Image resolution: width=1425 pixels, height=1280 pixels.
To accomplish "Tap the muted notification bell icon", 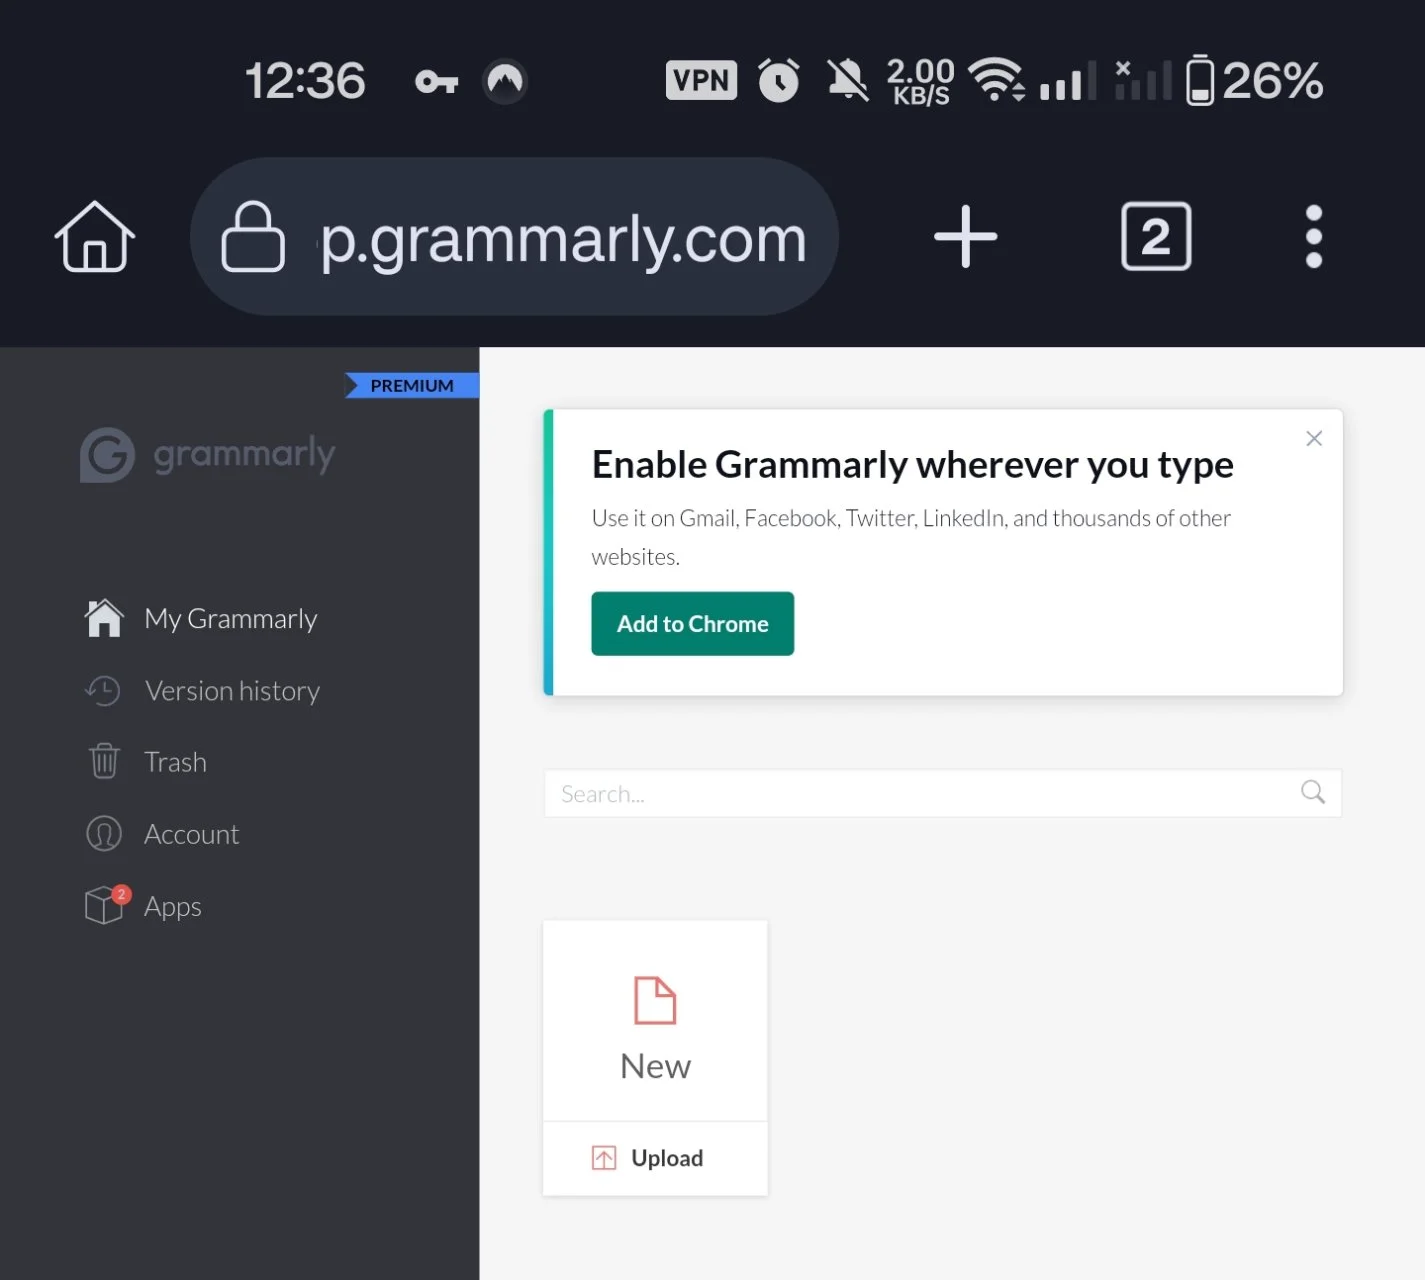I will click(x=847, y=80).
